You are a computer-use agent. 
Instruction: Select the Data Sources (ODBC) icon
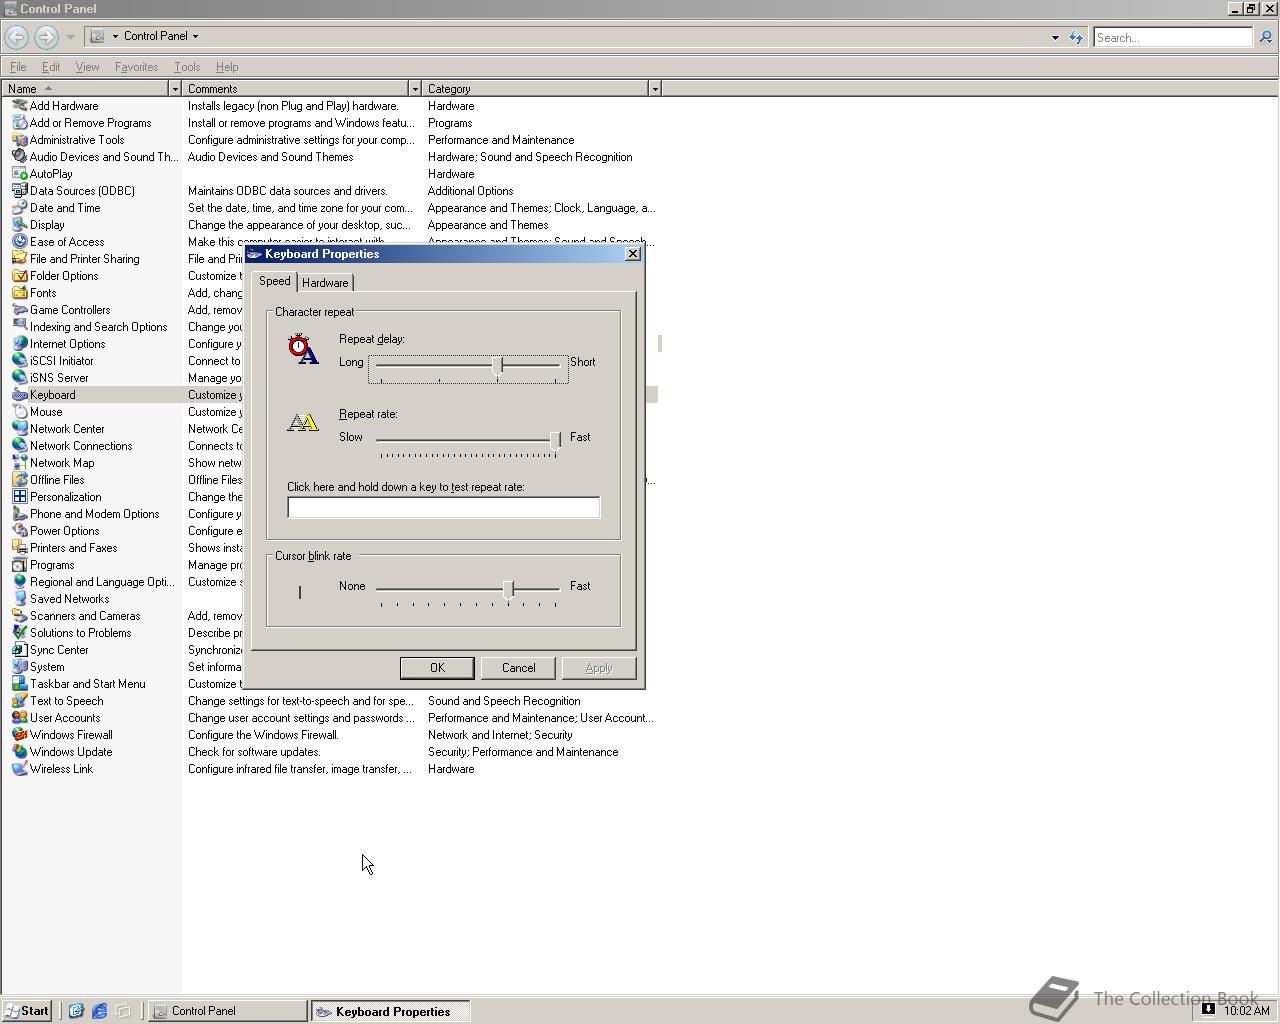19,191
